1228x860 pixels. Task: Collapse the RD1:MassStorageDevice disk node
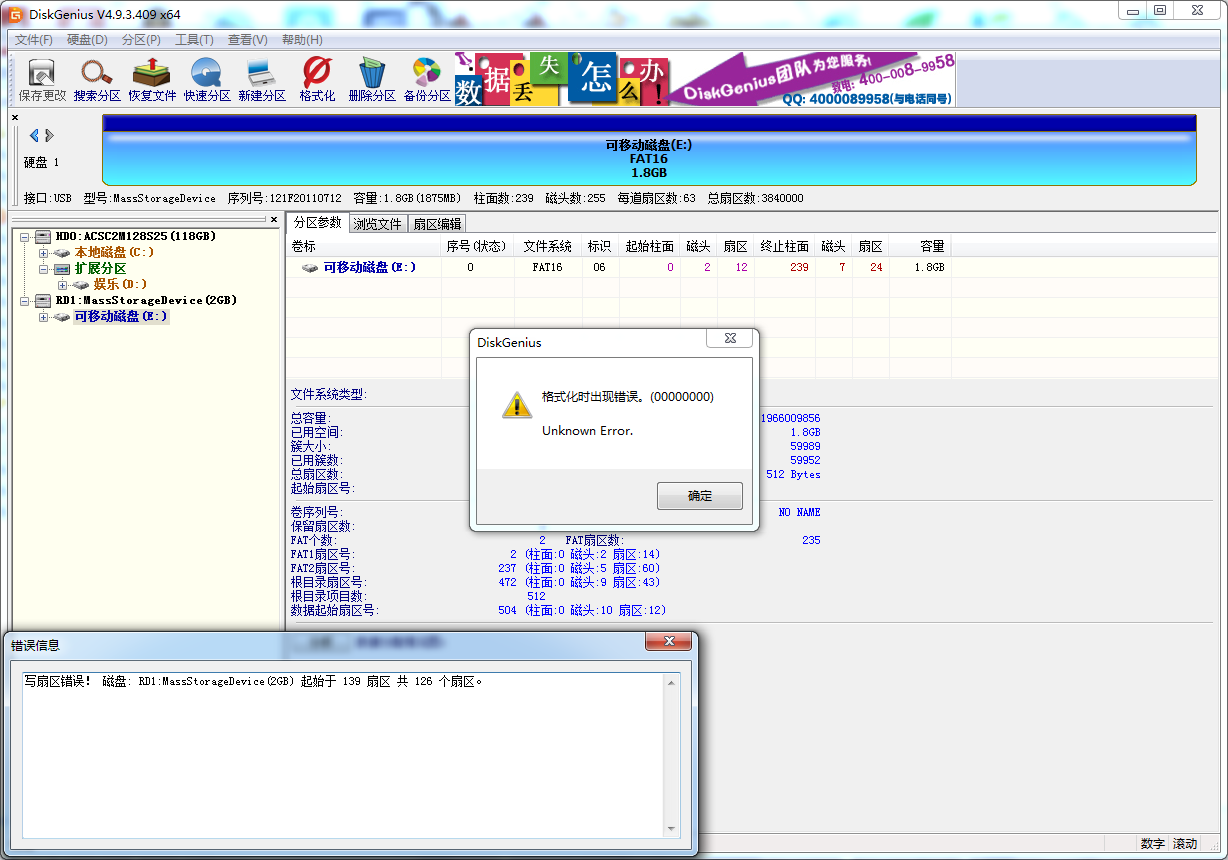point(25,301)
